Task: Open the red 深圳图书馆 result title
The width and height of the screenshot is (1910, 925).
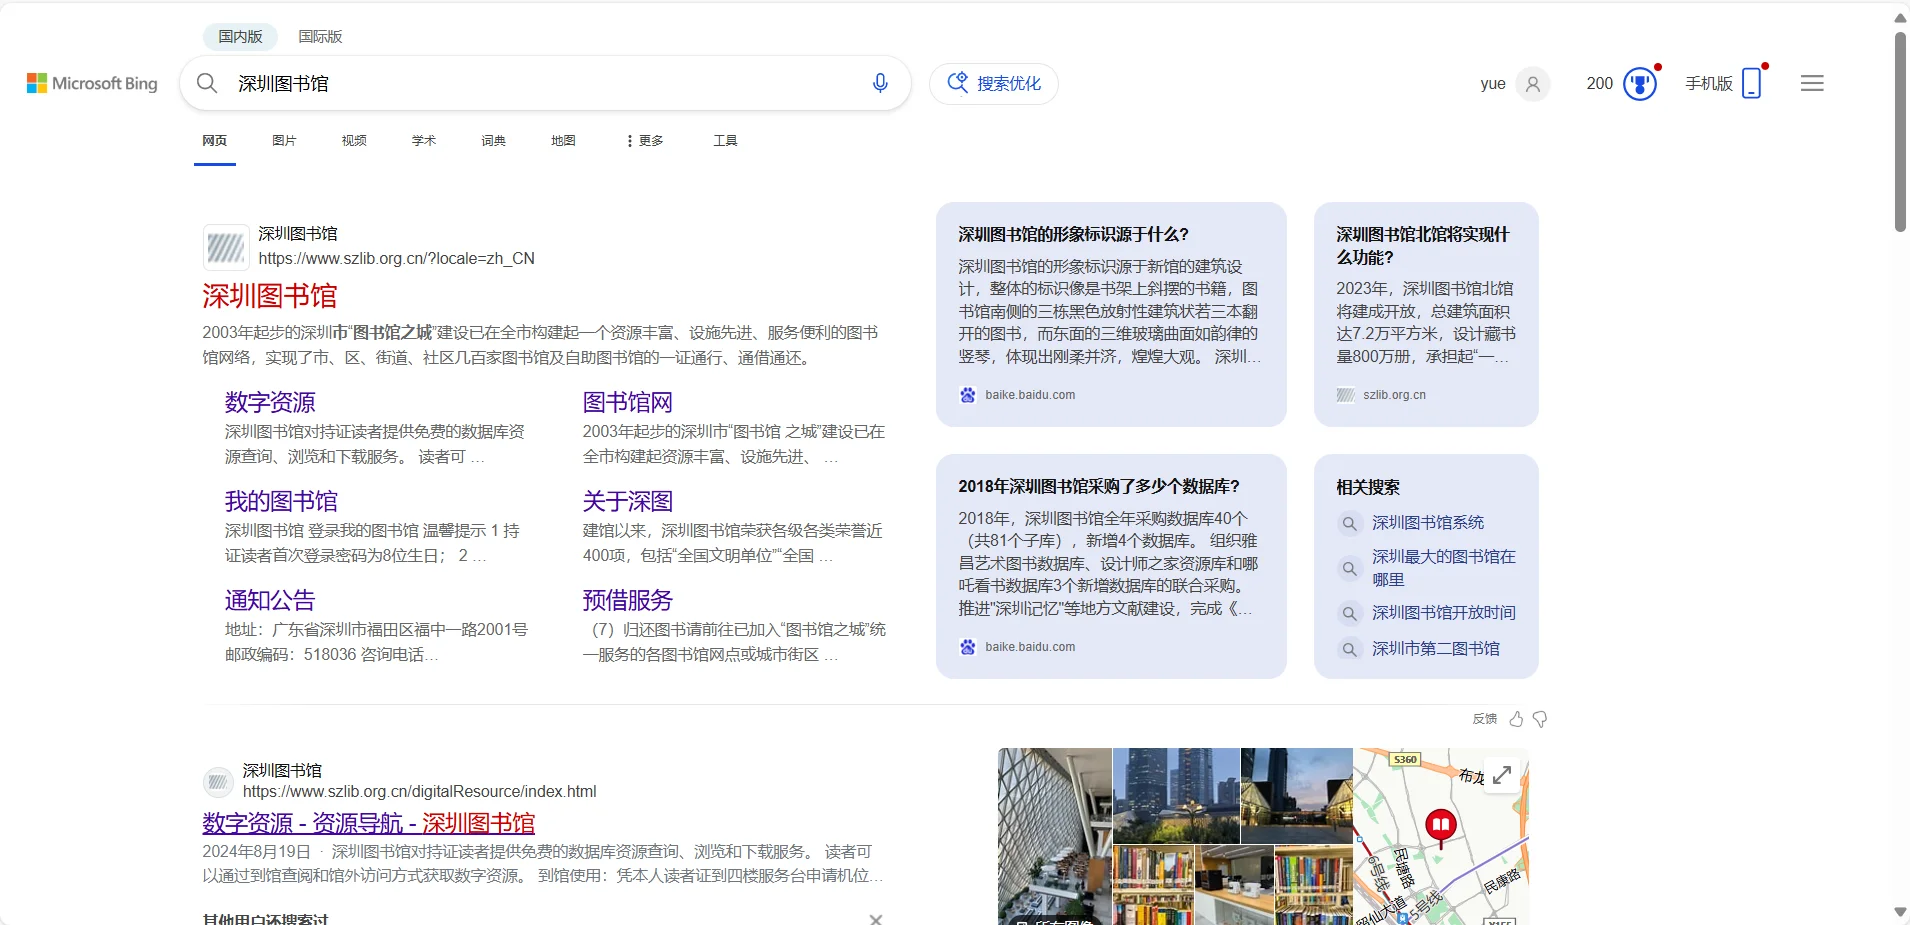Action: (x=270, y=296)
